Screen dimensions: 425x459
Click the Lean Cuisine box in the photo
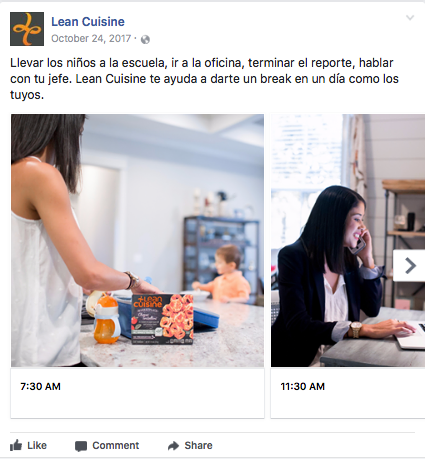pos(162,319)
